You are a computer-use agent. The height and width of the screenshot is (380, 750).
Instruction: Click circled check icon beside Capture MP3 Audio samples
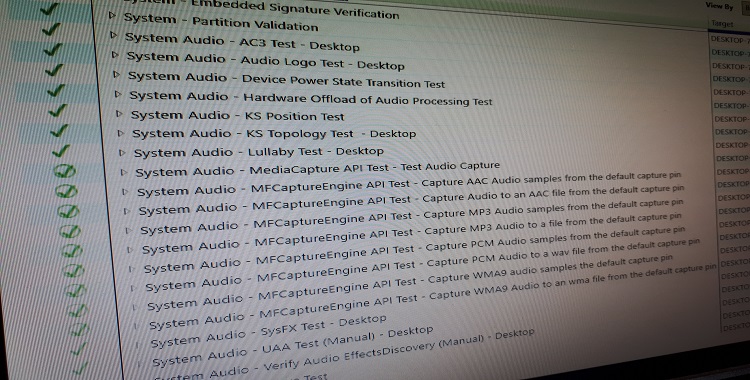pyautogui.click(x=70, y=231)
